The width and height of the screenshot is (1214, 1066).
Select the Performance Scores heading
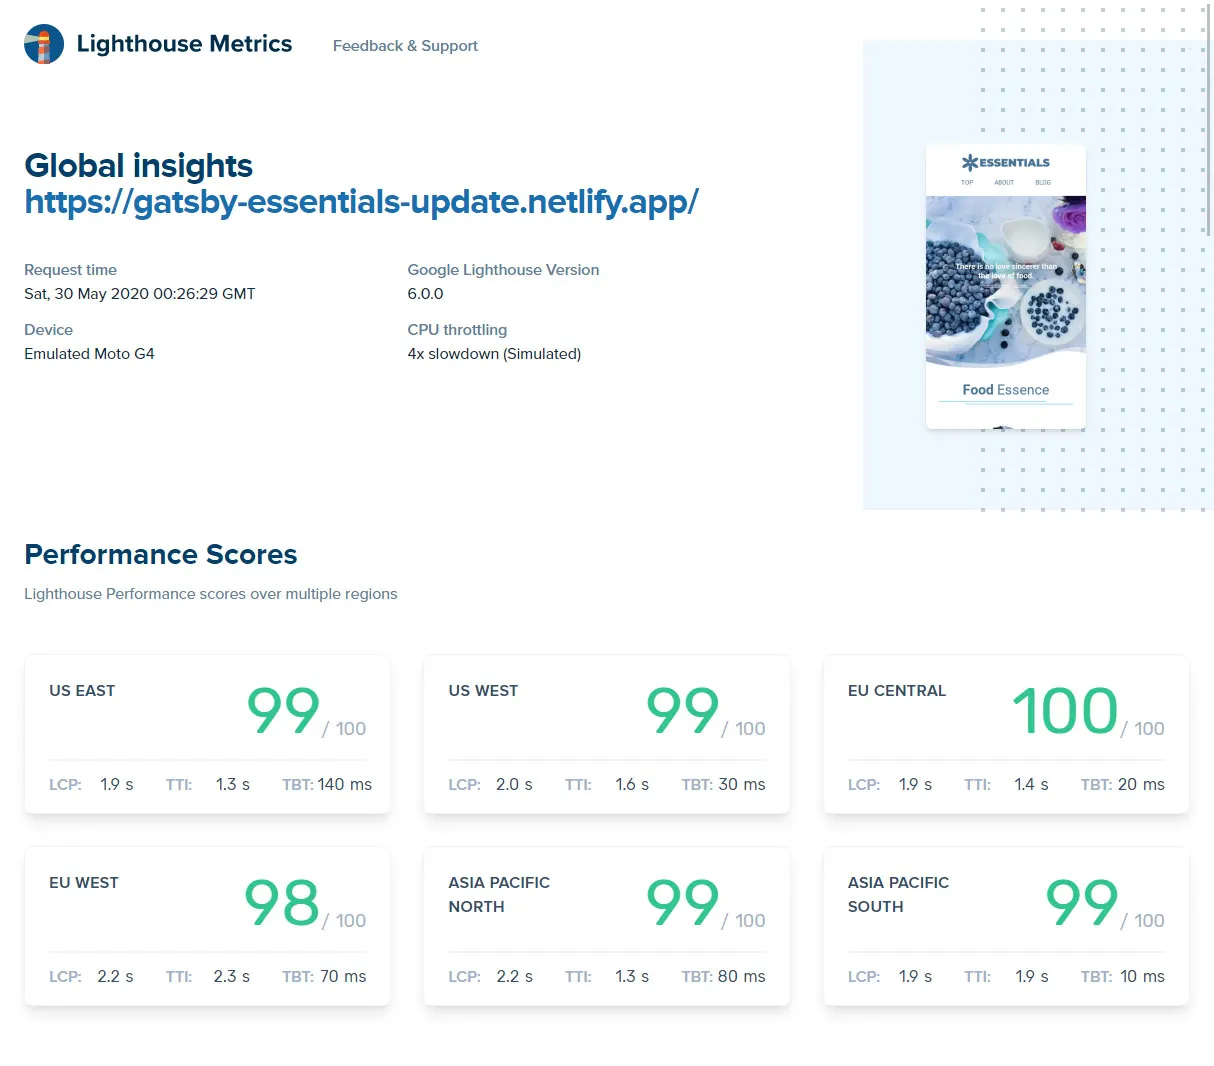pos(161,554)
